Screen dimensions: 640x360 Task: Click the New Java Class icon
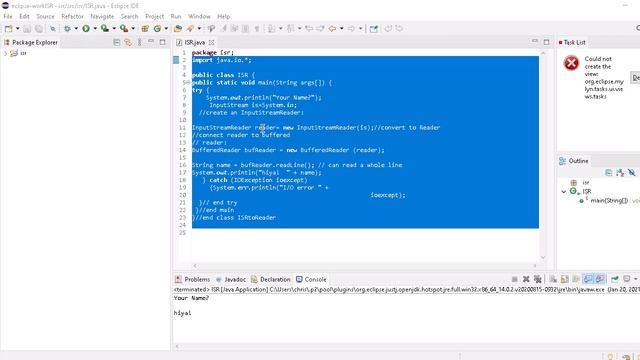157,29
